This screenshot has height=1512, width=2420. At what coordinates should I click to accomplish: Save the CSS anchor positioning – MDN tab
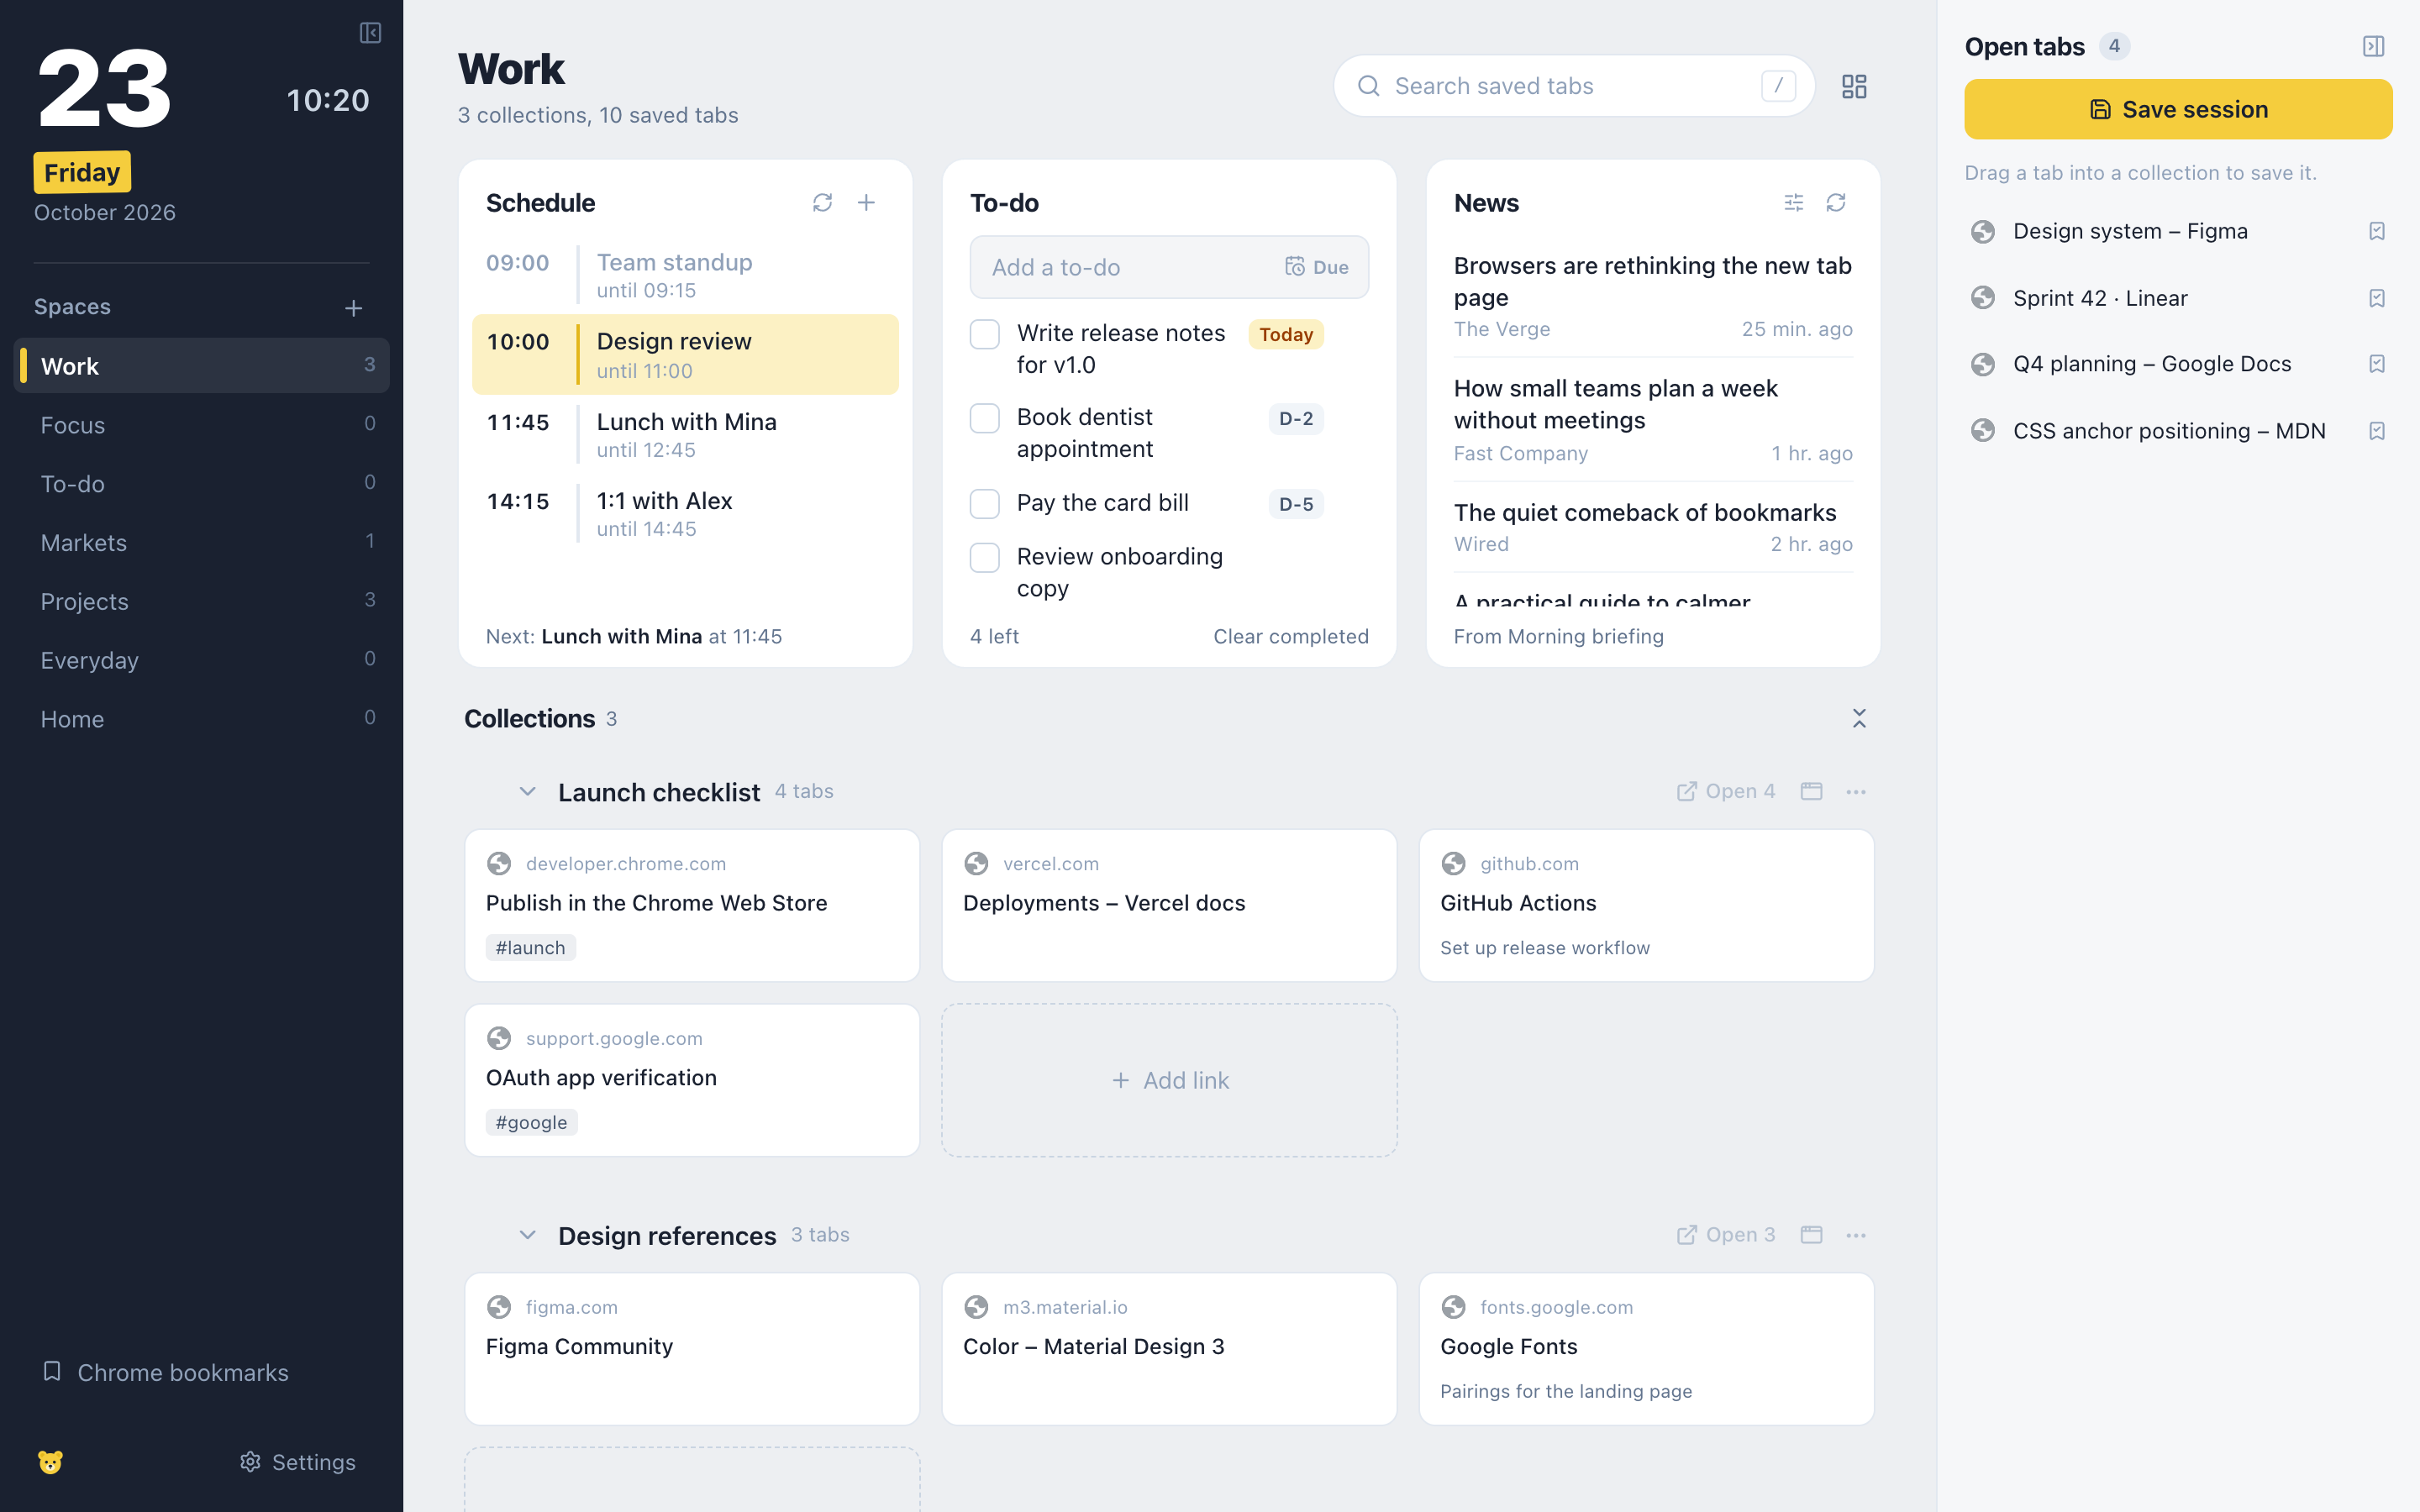2377,431
